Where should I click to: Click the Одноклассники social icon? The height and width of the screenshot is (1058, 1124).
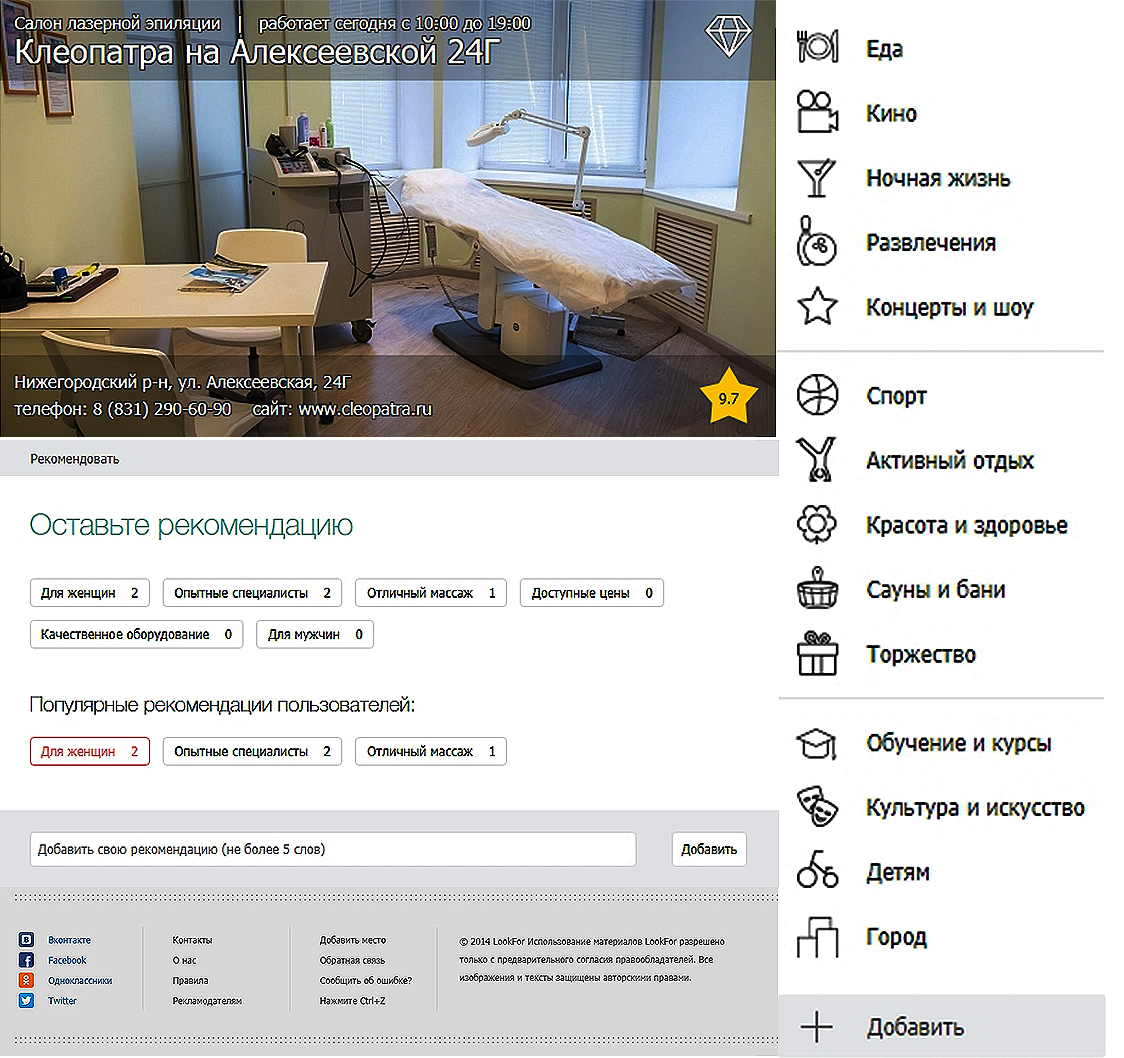[x=27, y=980]
